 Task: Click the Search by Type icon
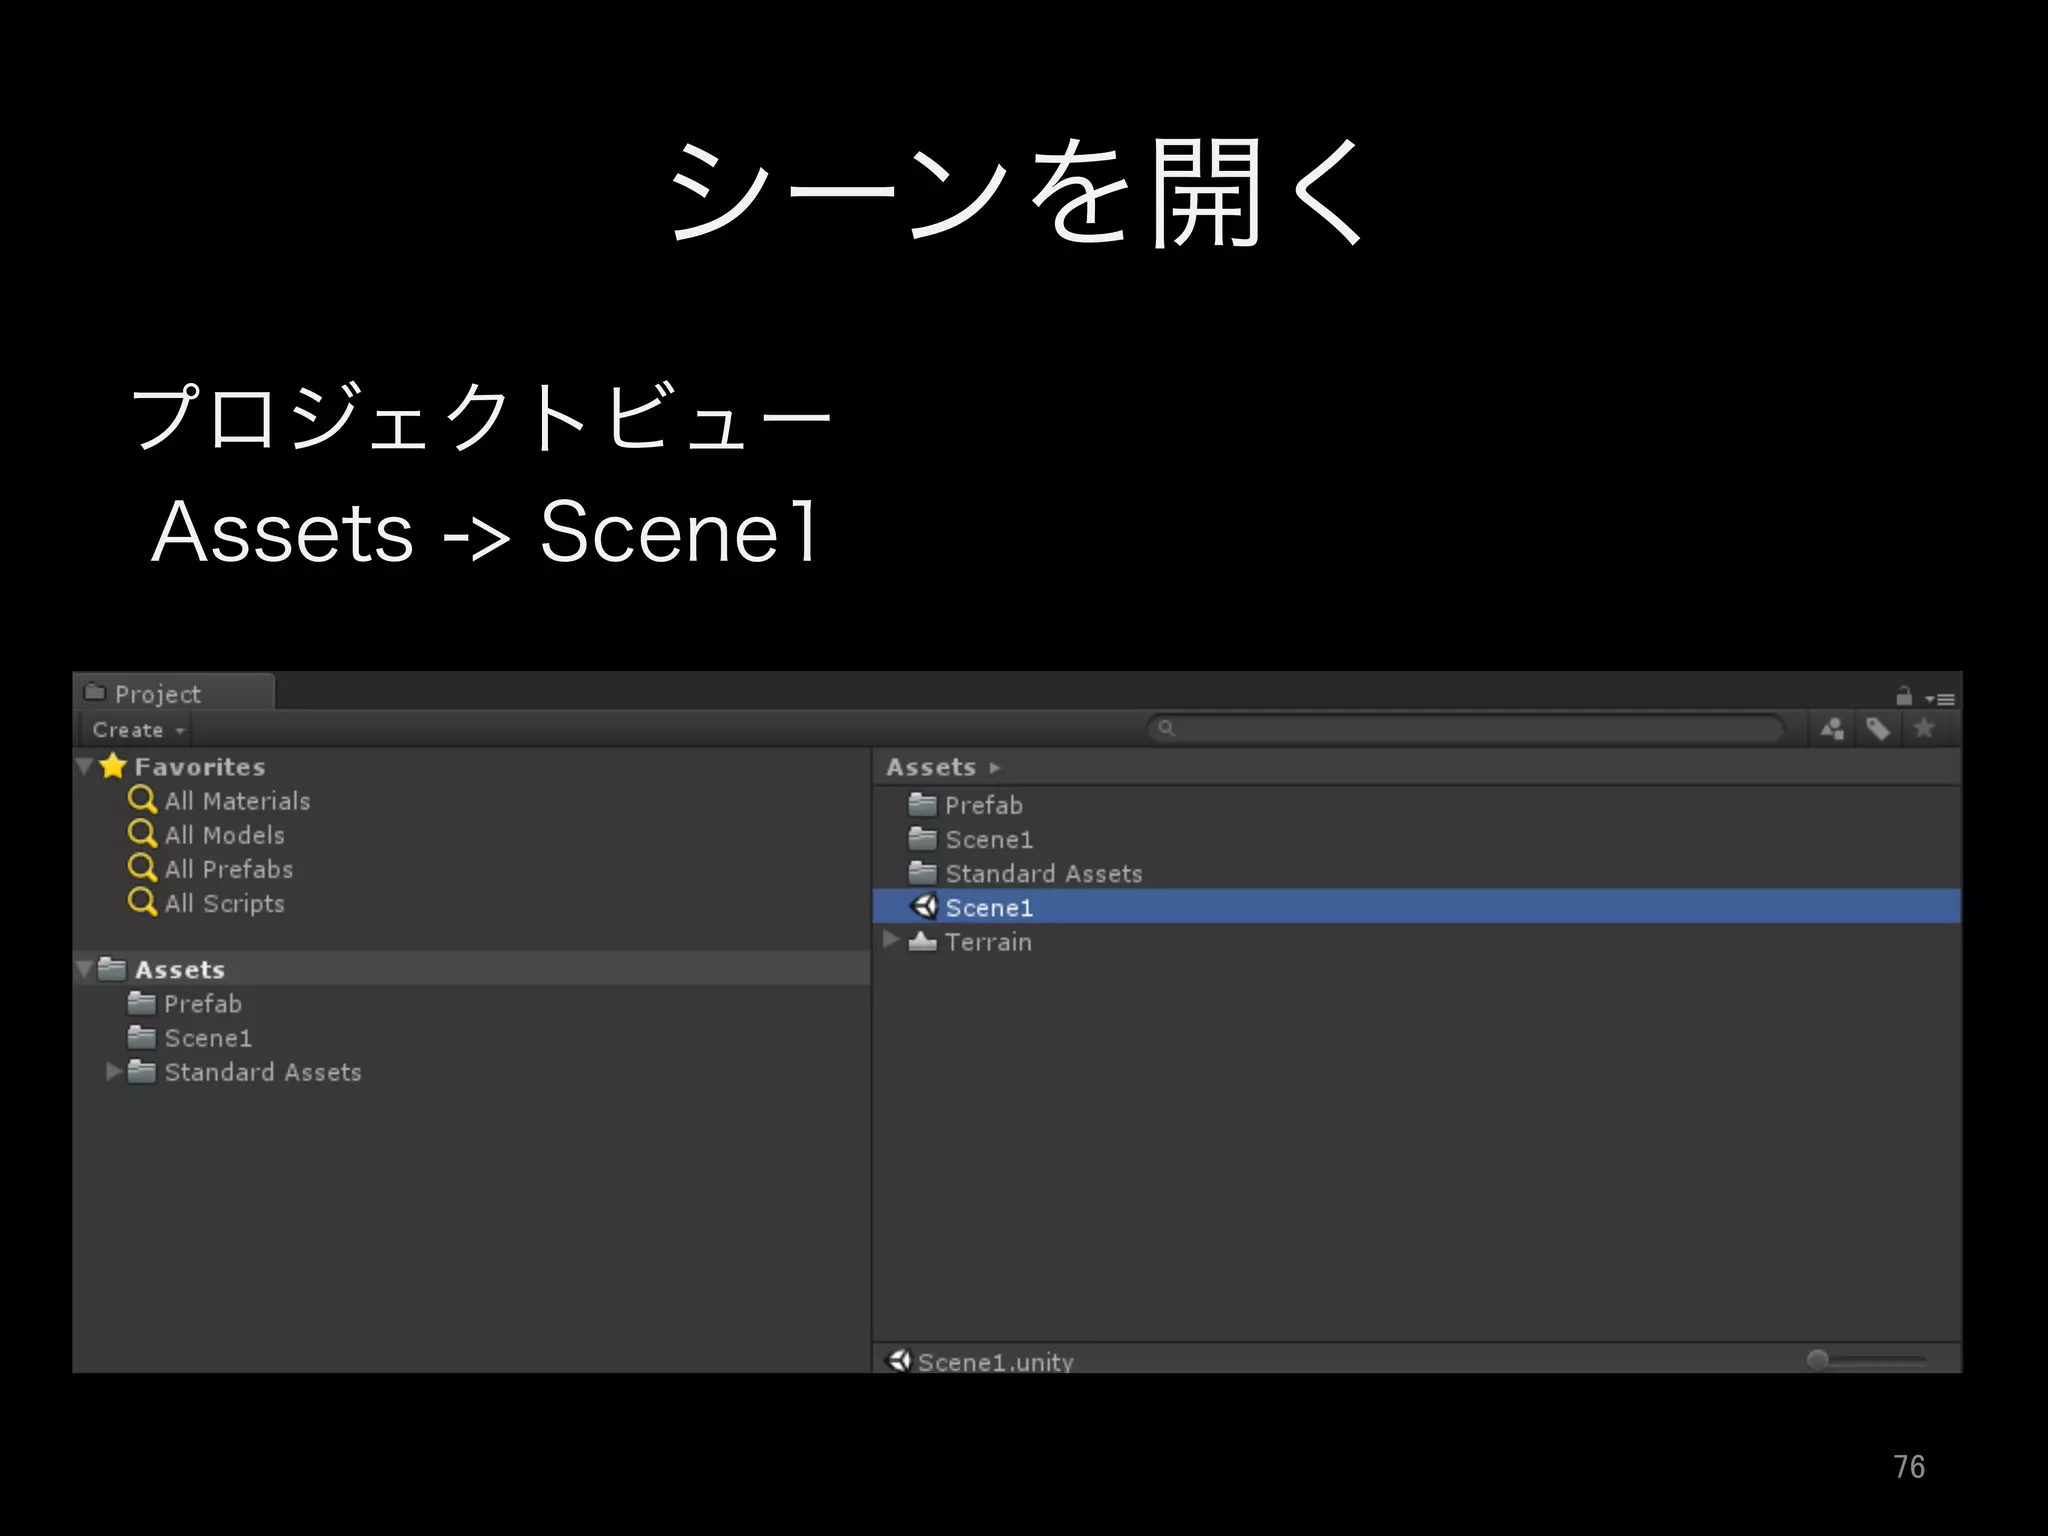tap(1832, 729)
